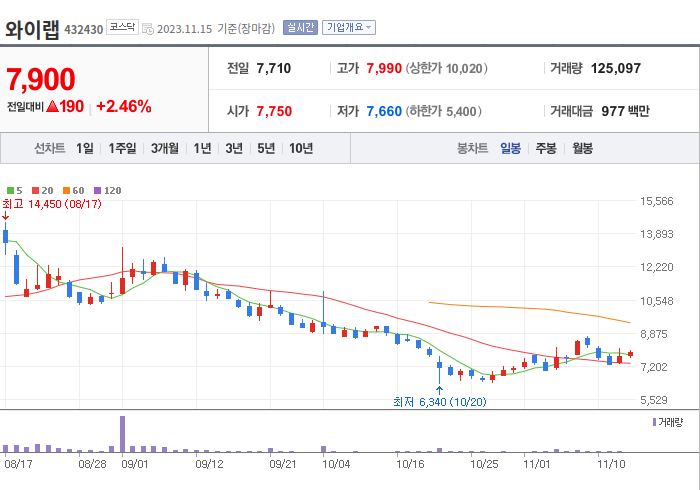Select the 1주일 line chart tab

(x=122, y=148)
